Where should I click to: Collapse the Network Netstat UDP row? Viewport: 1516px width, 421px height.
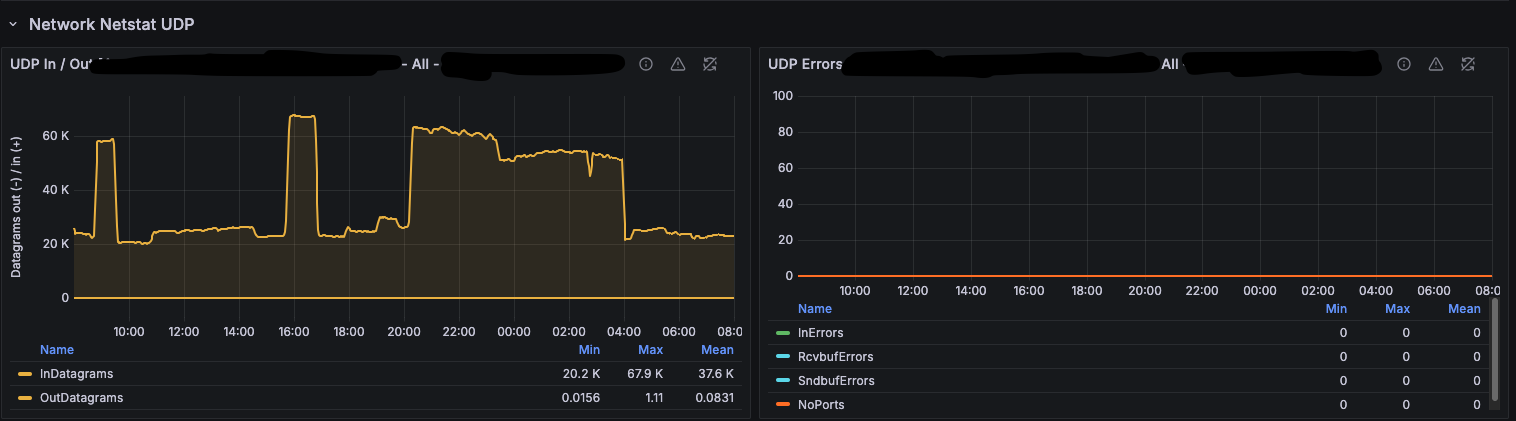[x=13, y=24]
